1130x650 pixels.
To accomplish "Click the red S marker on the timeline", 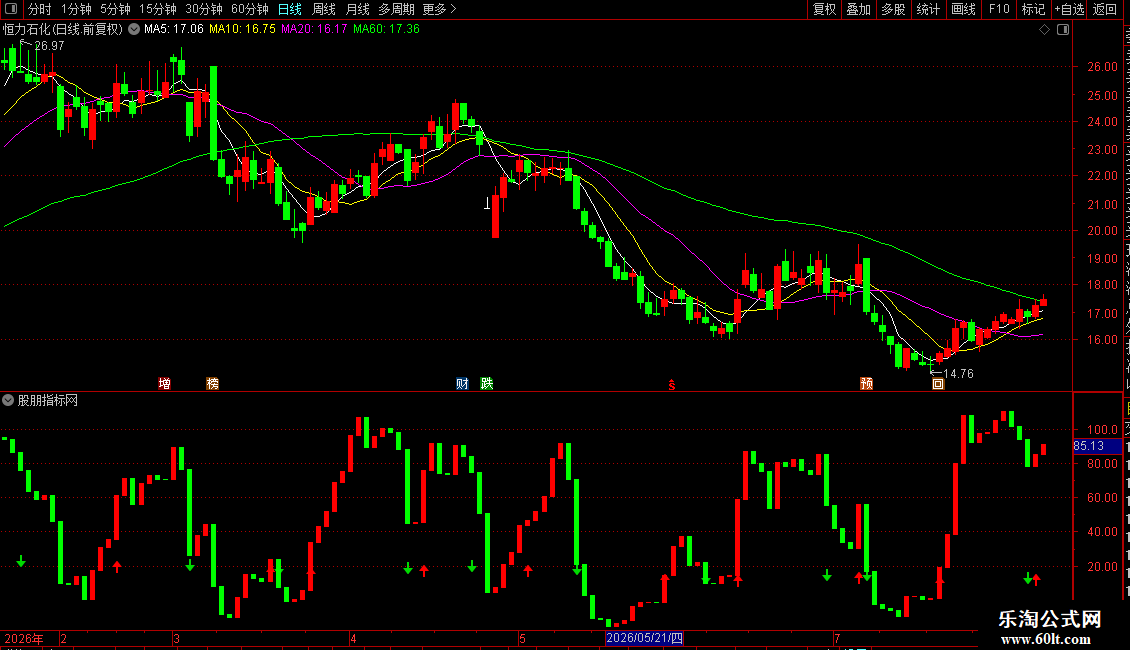I will pyautogui.click(x=672, y=386).
